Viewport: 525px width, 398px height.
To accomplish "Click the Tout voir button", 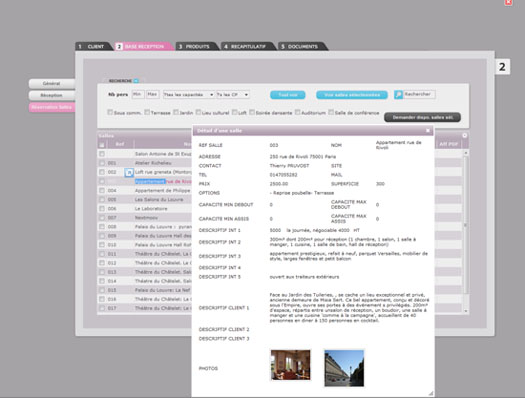I will (288, 95).
